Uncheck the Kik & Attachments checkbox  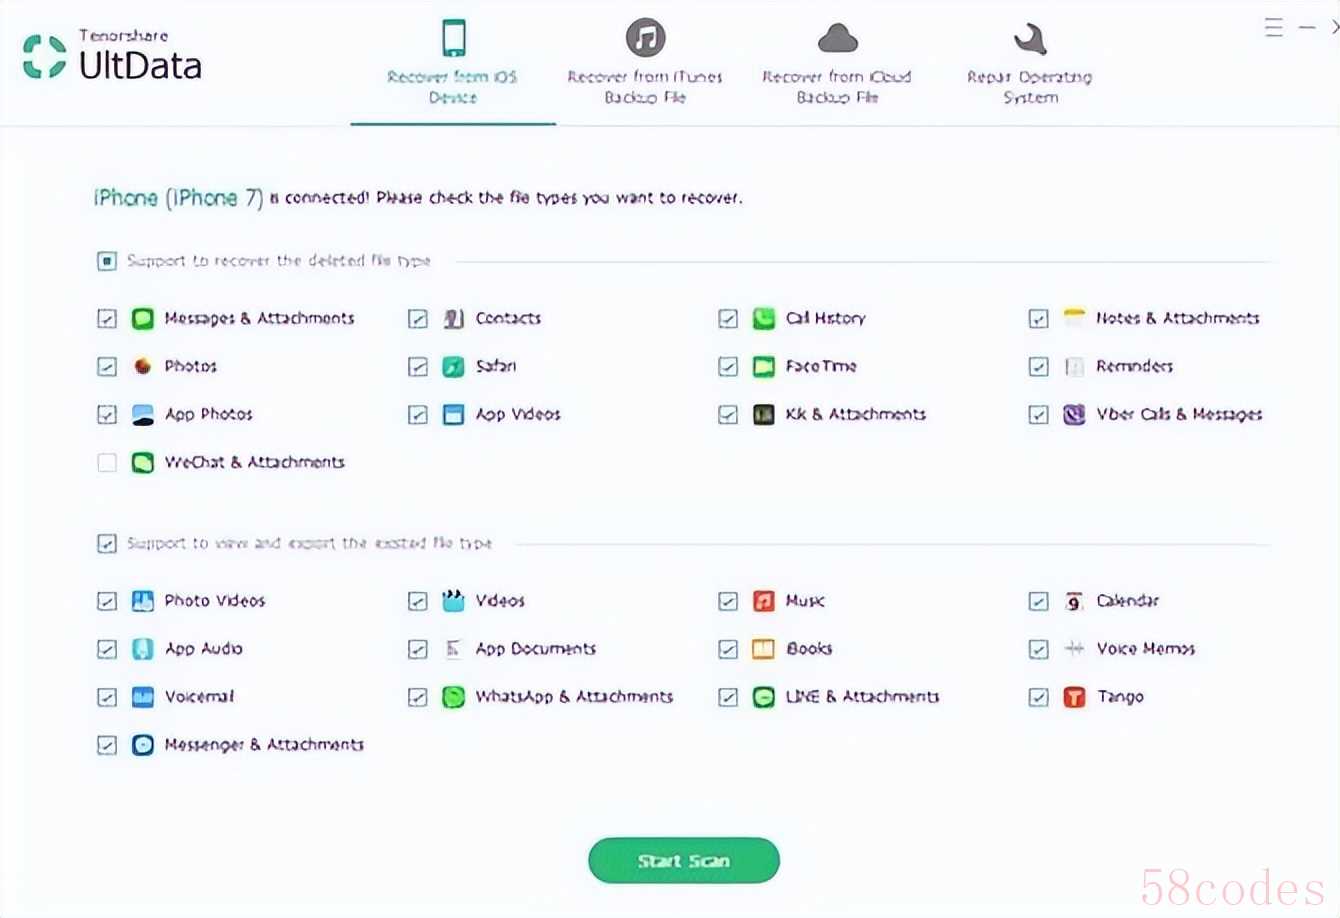728,414
